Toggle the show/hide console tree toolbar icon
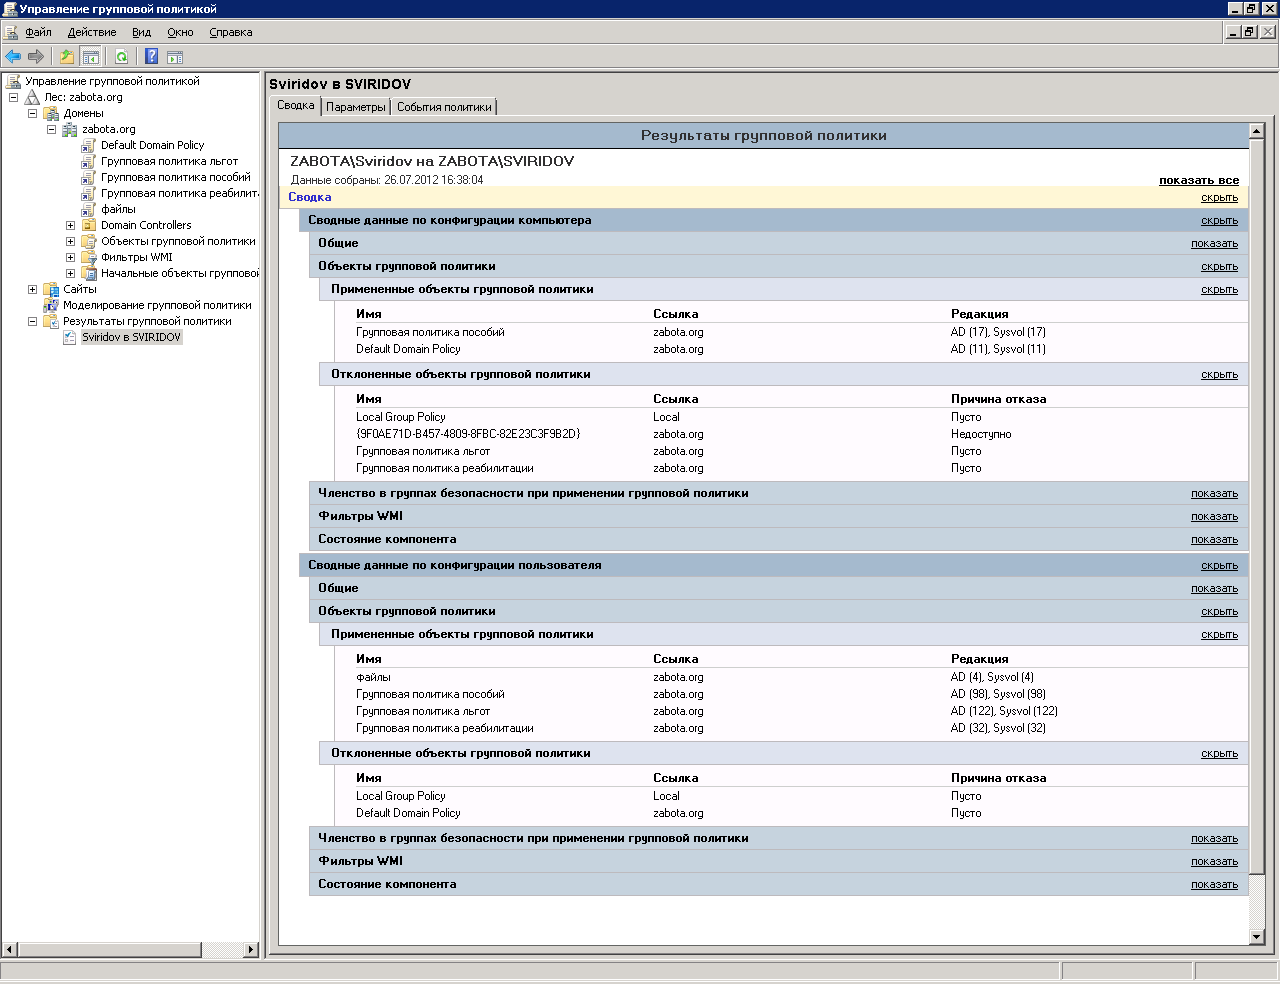1280x984 pixels. 91,57
